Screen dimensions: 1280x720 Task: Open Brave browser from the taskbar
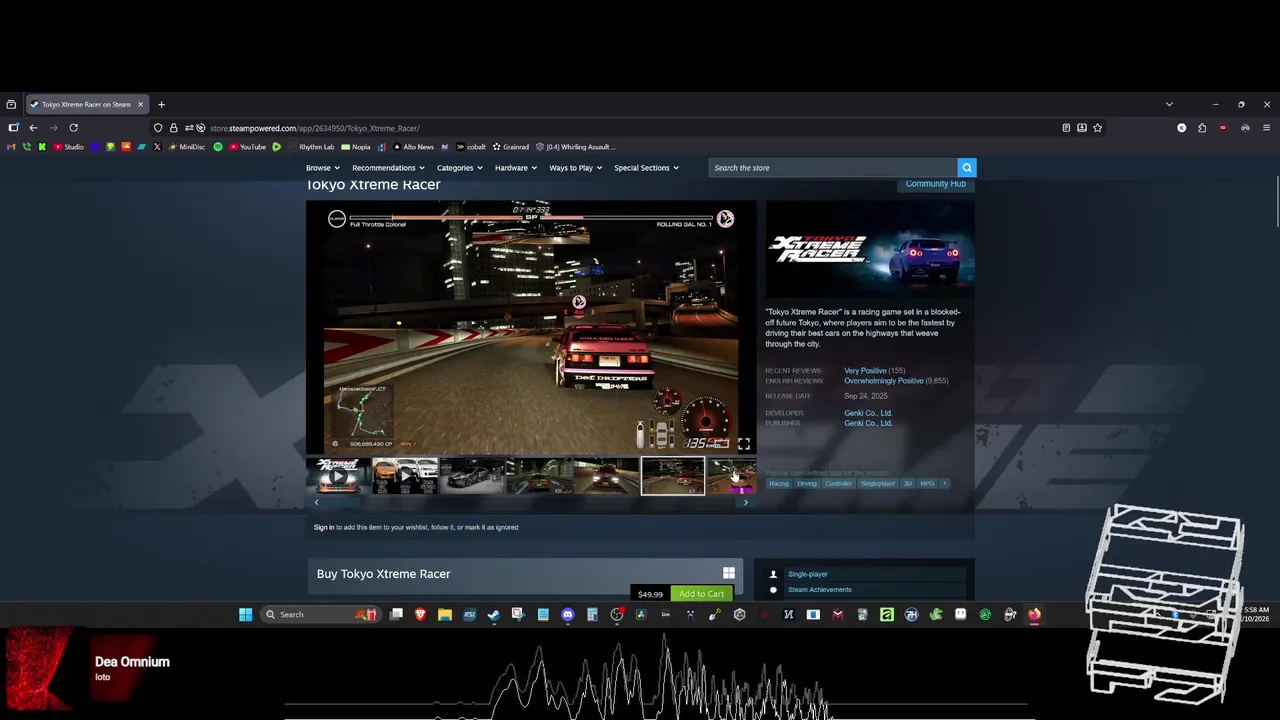coord(421,614)
